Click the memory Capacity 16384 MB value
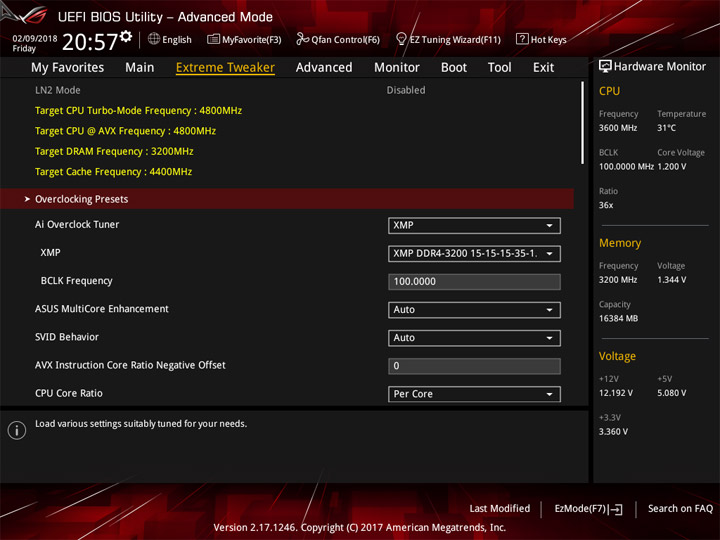The width and height of the screenshot is (720, 540). click(x=619, y=319)
